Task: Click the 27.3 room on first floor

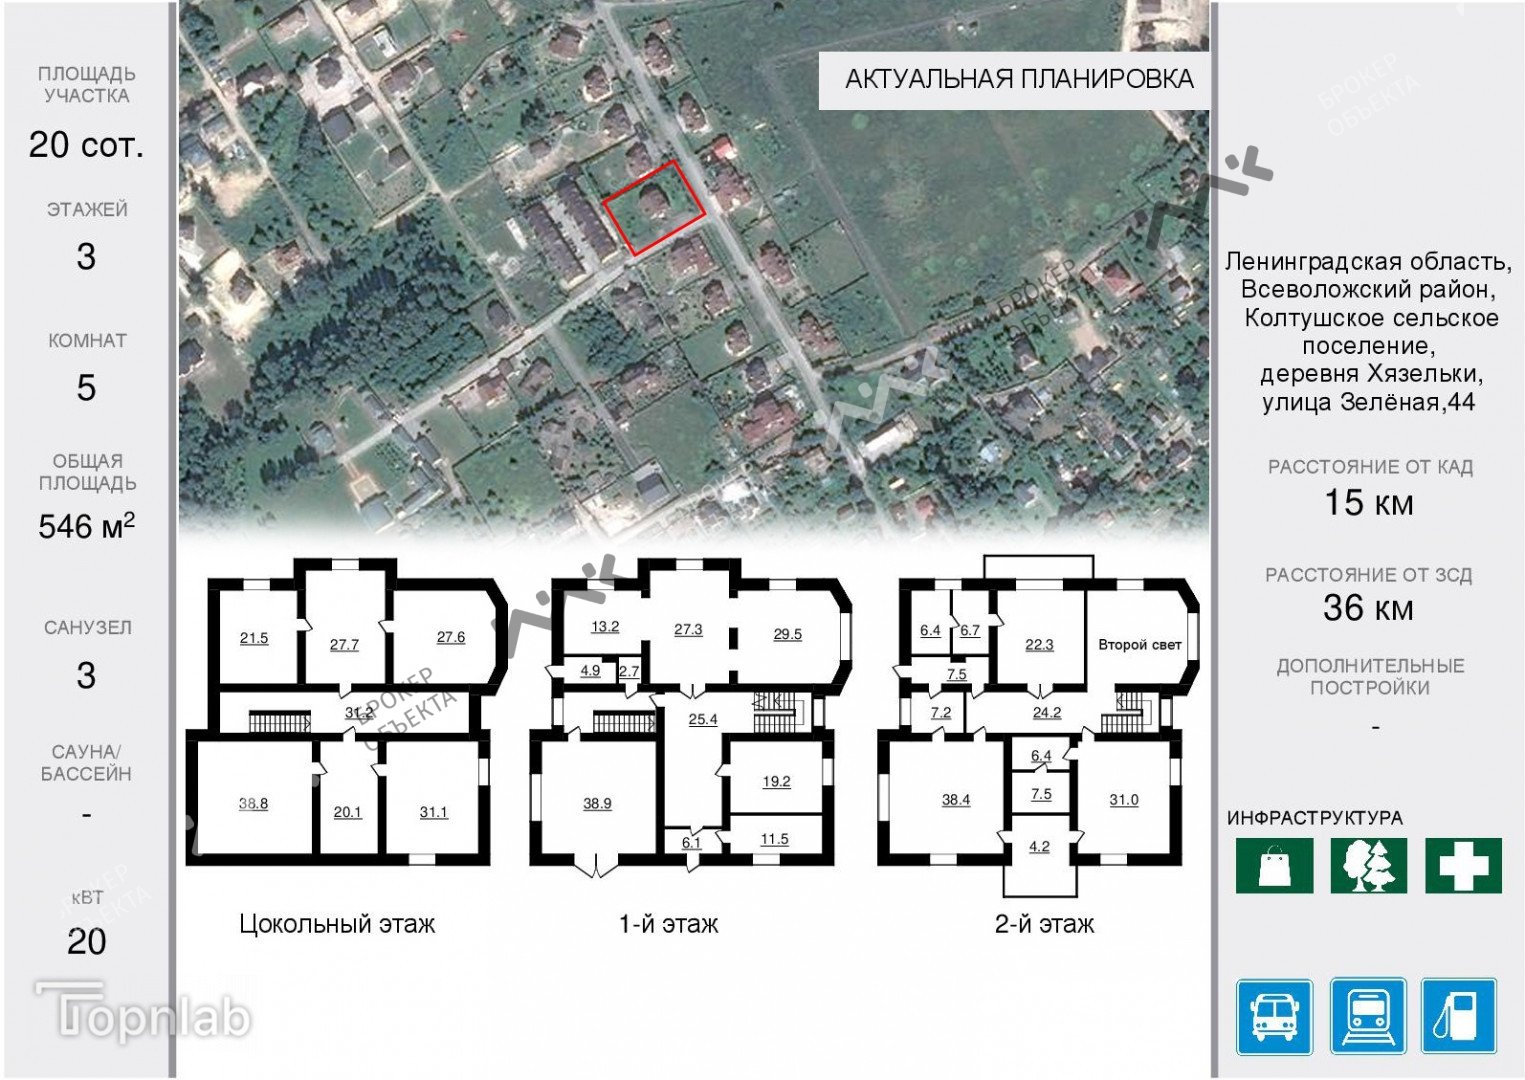Action: [688, 629]
